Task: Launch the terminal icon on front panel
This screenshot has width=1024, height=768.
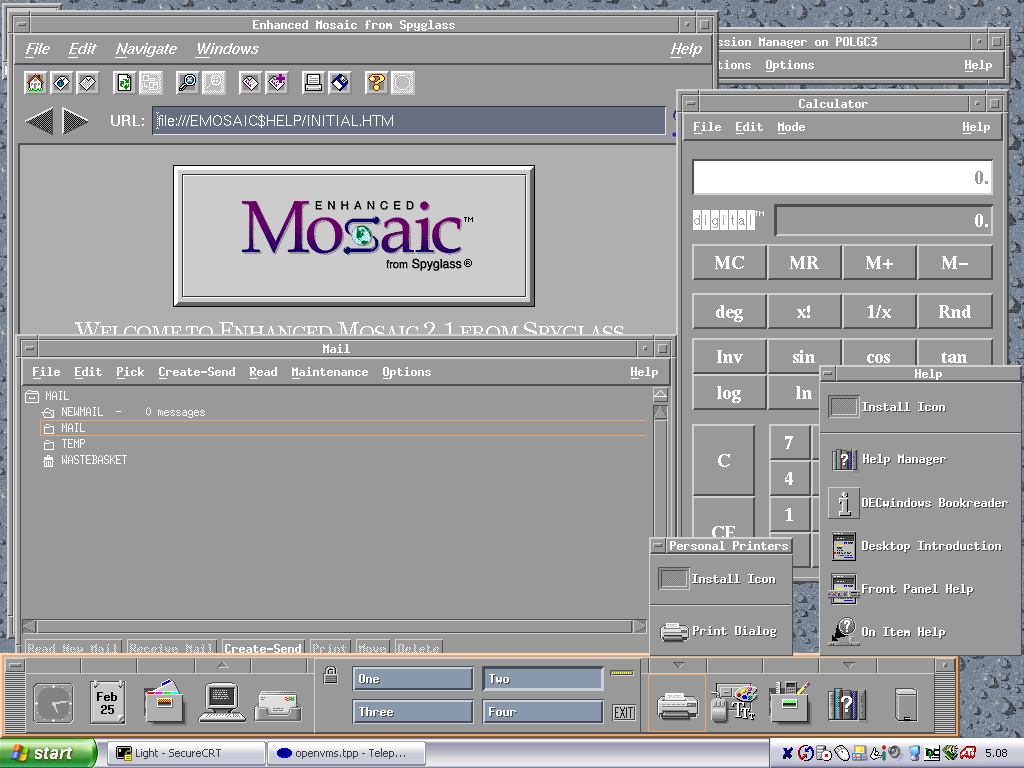Action: click(x=222, y=702)
